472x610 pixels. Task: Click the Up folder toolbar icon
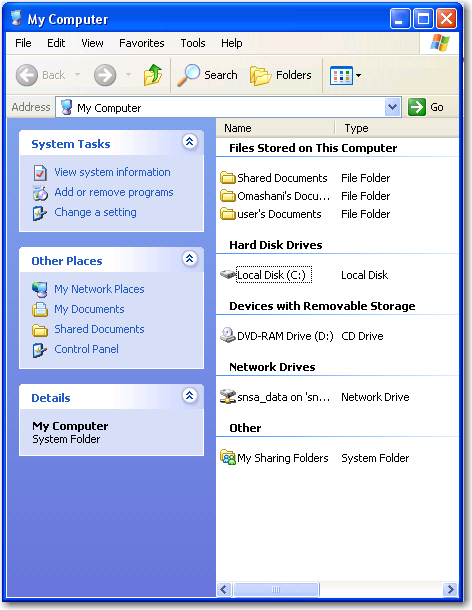tap(153, 75)
